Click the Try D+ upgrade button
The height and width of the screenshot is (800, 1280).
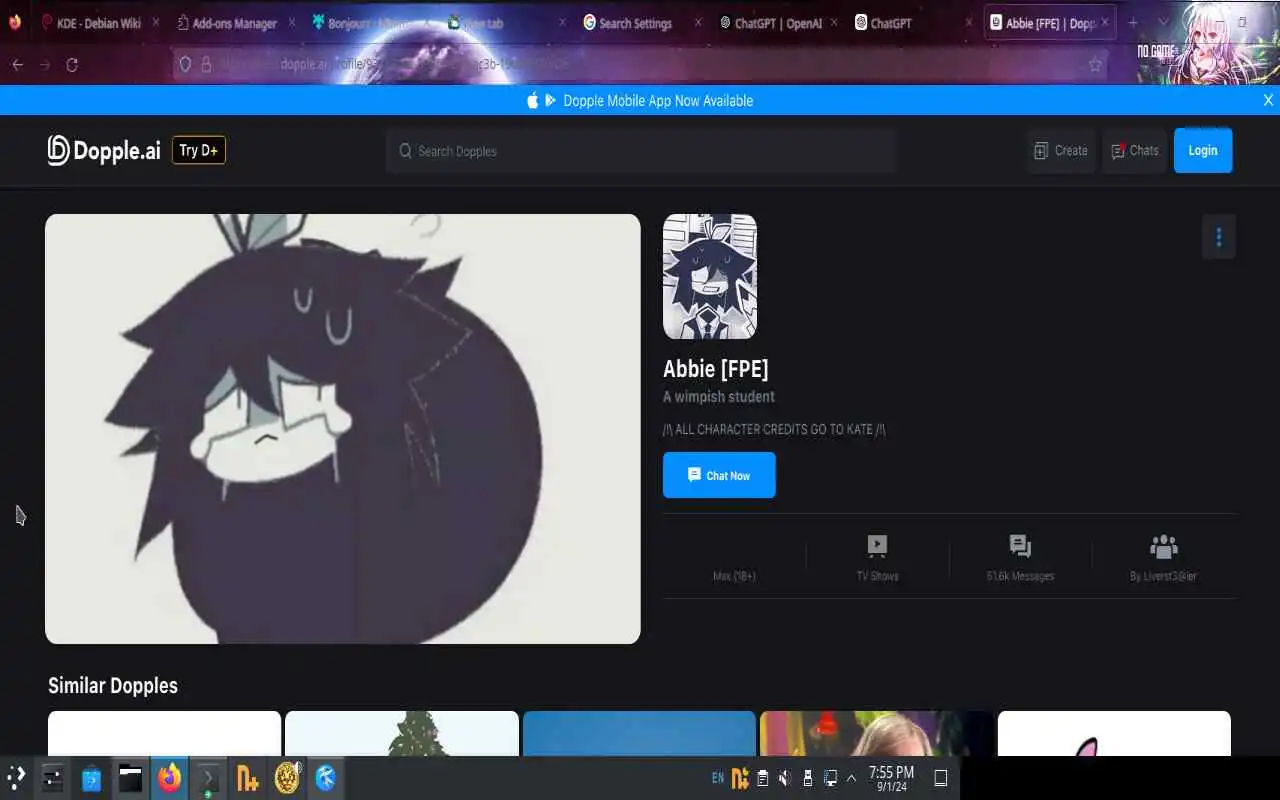coord(199,150)
